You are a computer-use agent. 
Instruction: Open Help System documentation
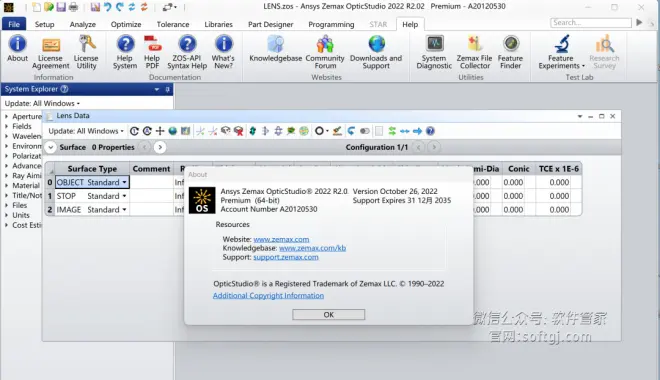[125, 52]
